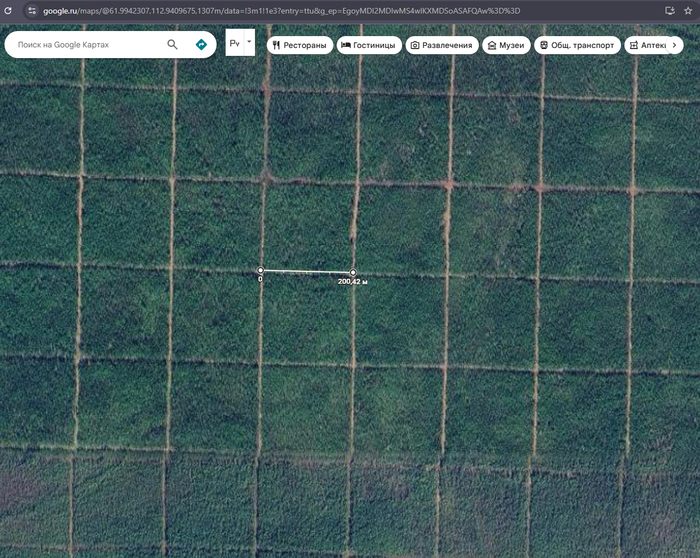Select the Гостиницы category chip
The height and width of the screenshot is (558, 700).
pyautogui.click(x=368, y=45)
